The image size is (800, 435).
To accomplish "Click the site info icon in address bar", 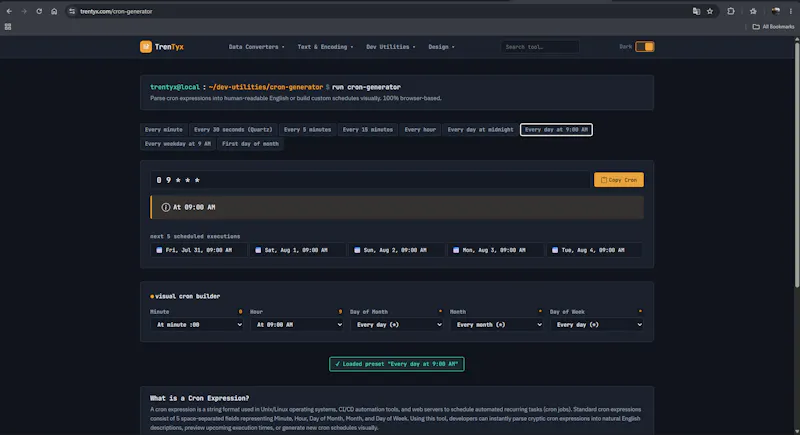I will pos(72,11).
